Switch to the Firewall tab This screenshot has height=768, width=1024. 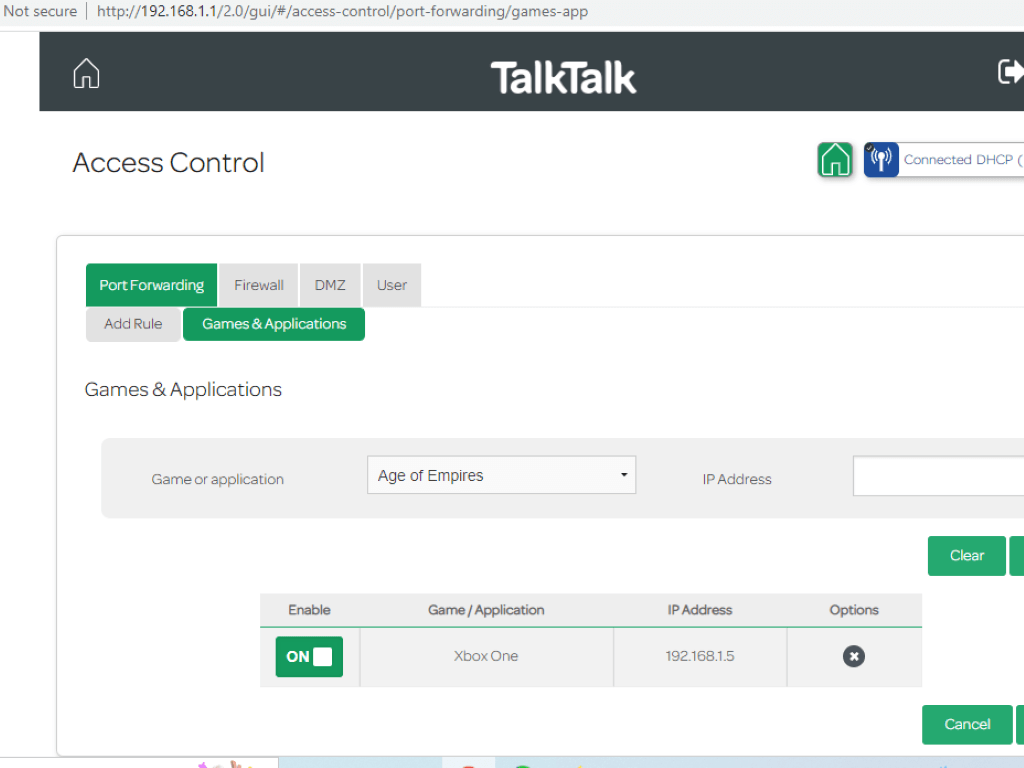pos(259,285)
